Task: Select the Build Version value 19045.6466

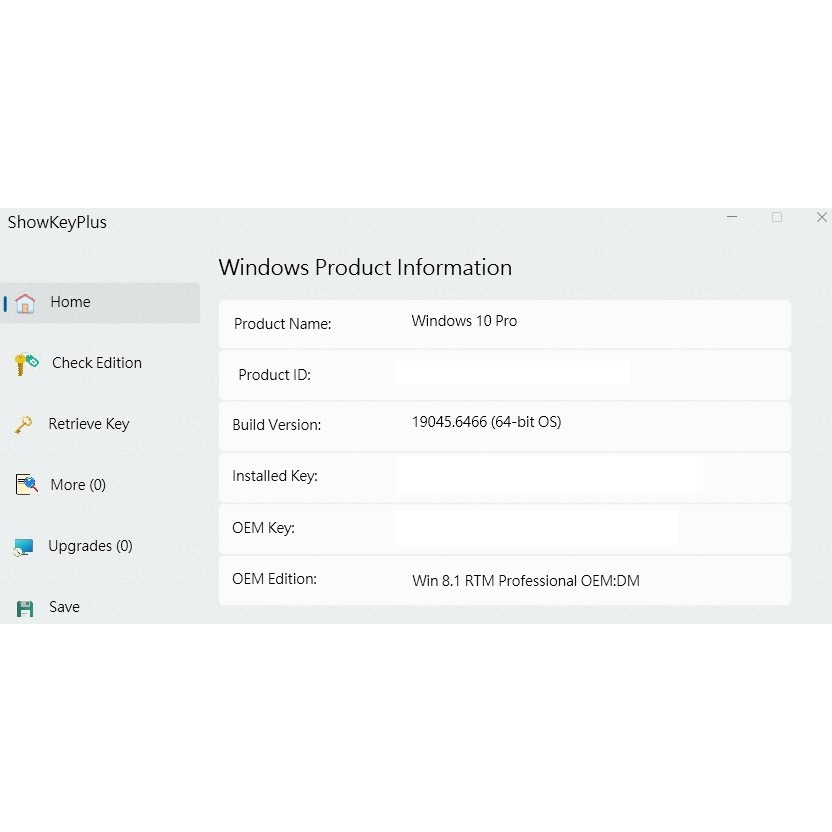Action: click(486, 422)
